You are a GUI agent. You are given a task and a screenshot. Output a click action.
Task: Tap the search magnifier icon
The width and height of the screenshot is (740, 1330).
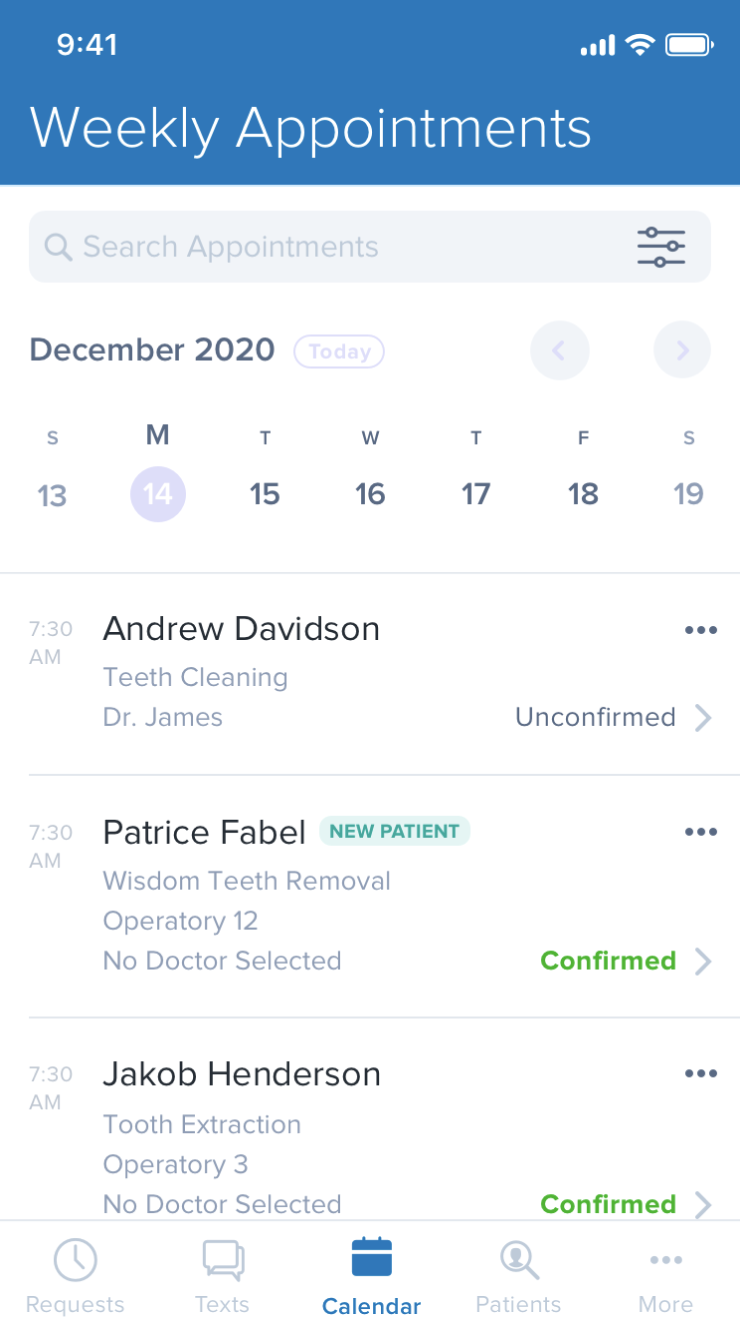point(58,247)
